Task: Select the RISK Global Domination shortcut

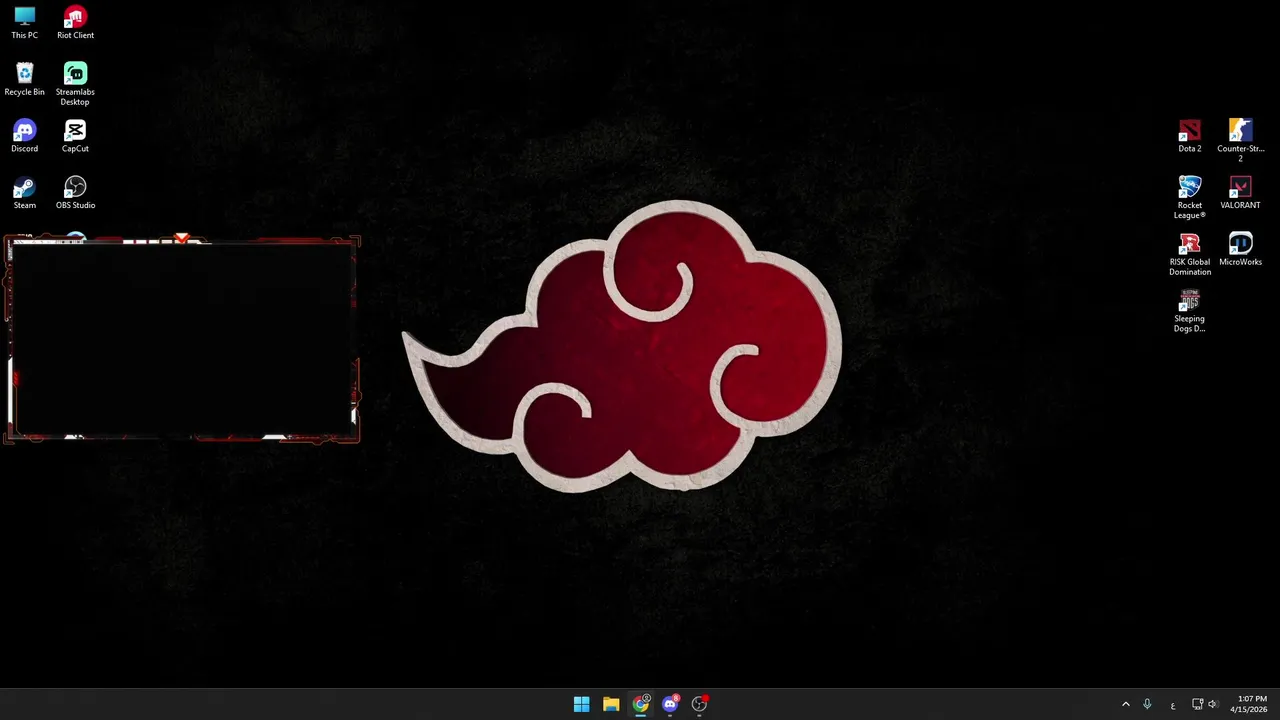Action: click(x=1189, y=255)
